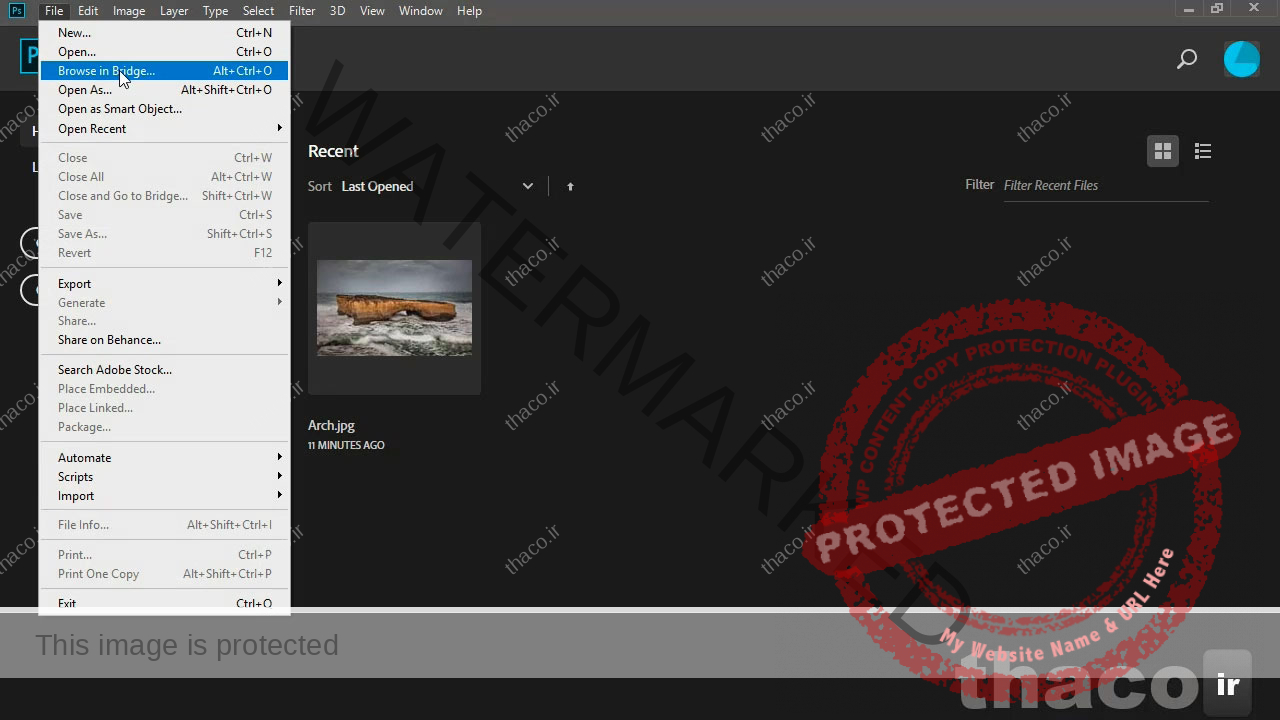
Task: Open the View menu
Action: click(372, 10)
